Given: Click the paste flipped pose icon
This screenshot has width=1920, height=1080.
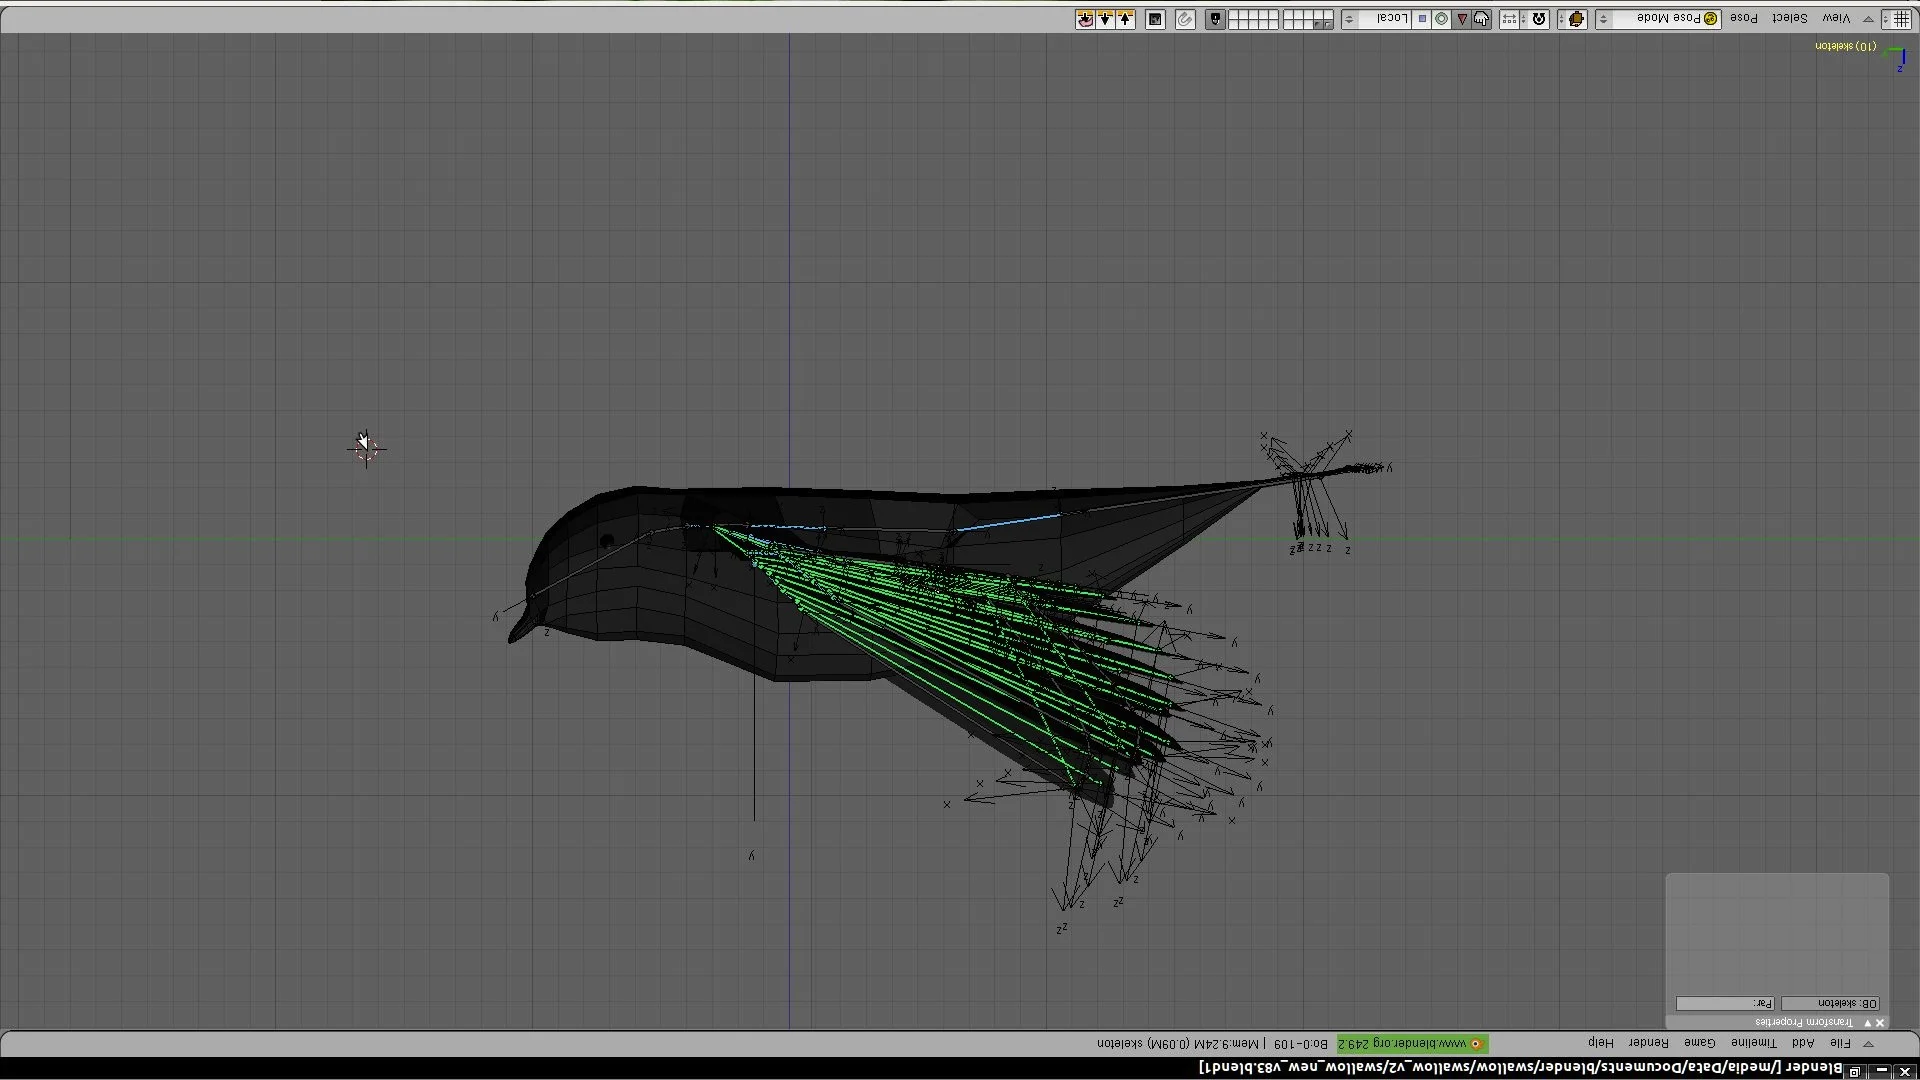Looking at the screenshot, I should click(1085, 19).
